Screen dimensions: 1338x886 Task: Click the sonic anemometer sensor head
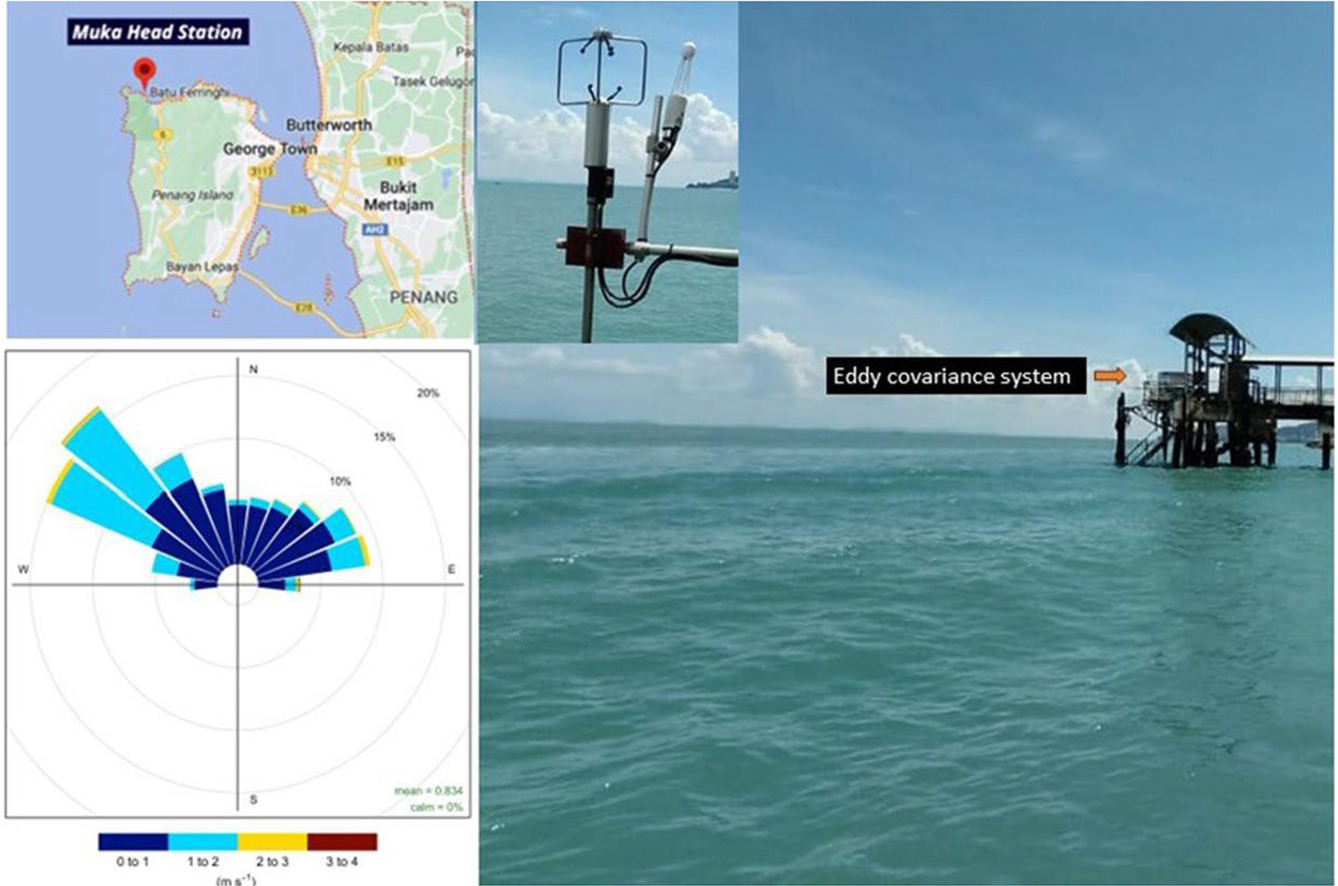599,68
